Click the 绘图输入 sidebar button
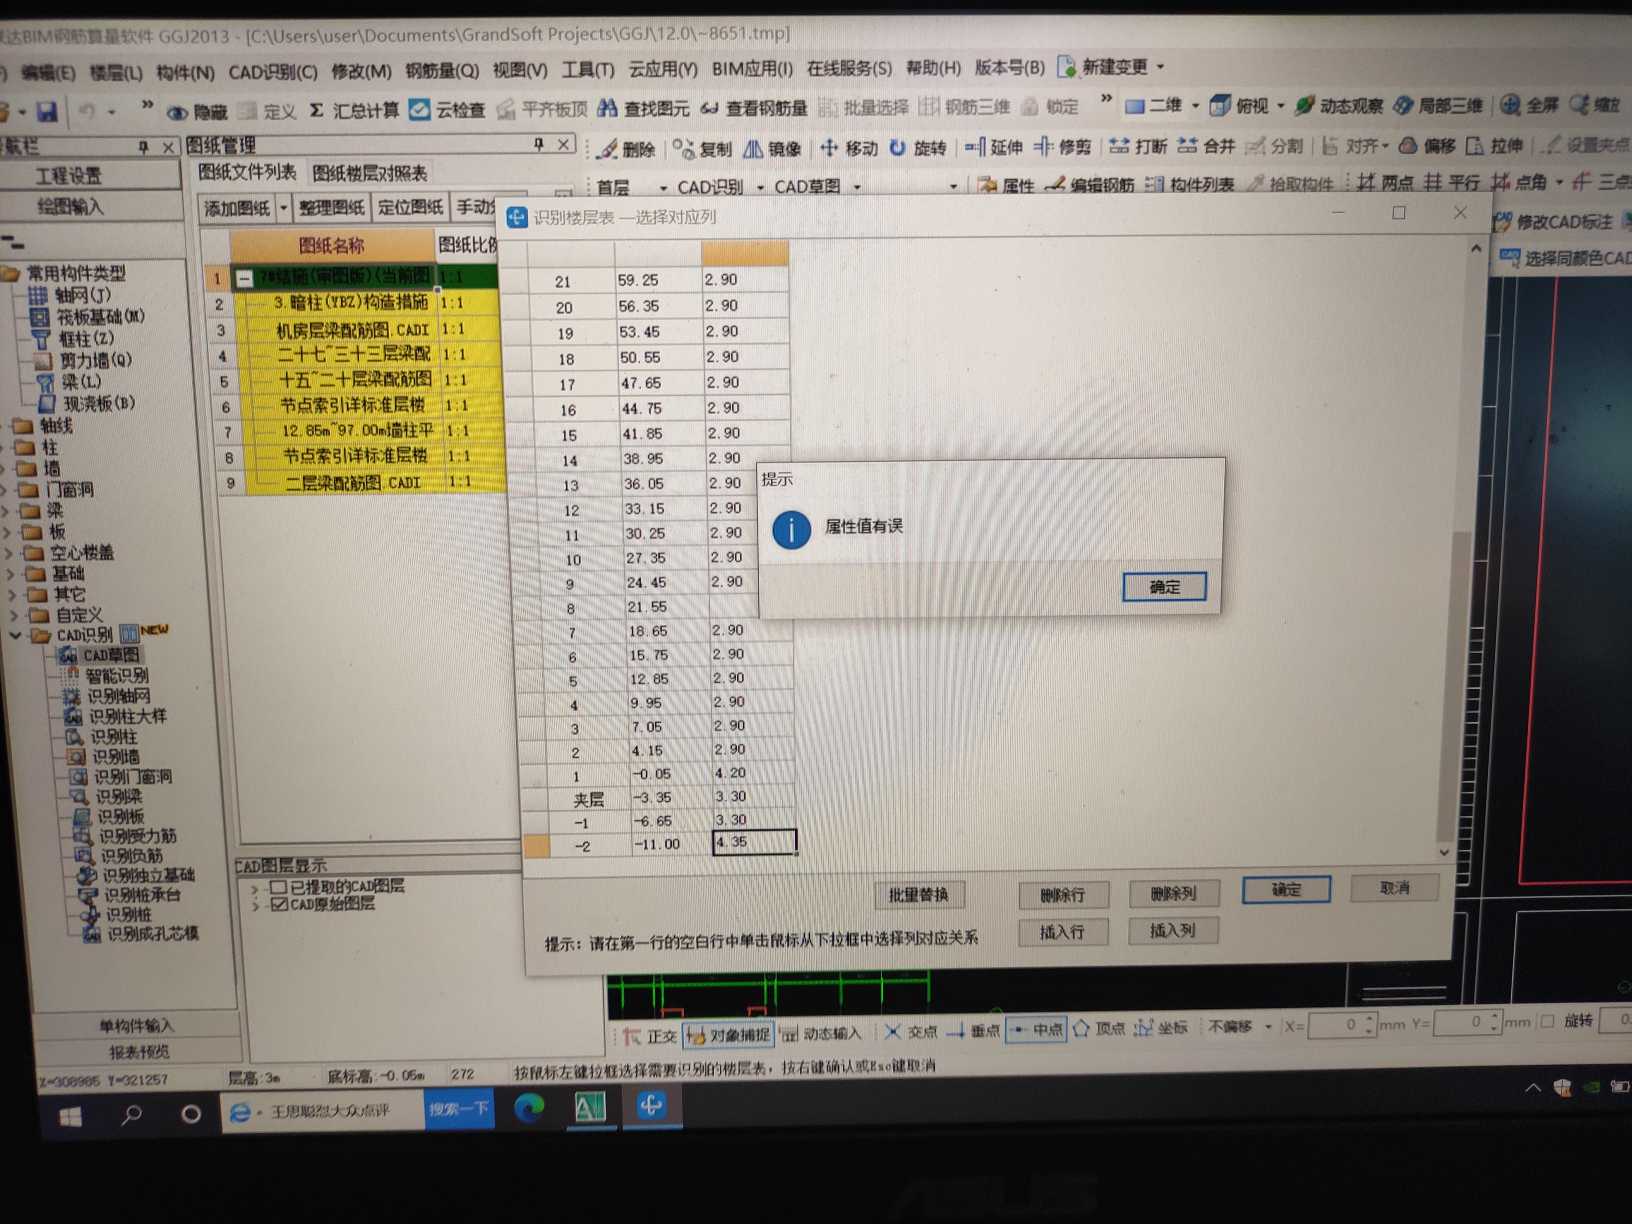The width and height of the screenshot is (1632, 1224). [x=70, y=207]
